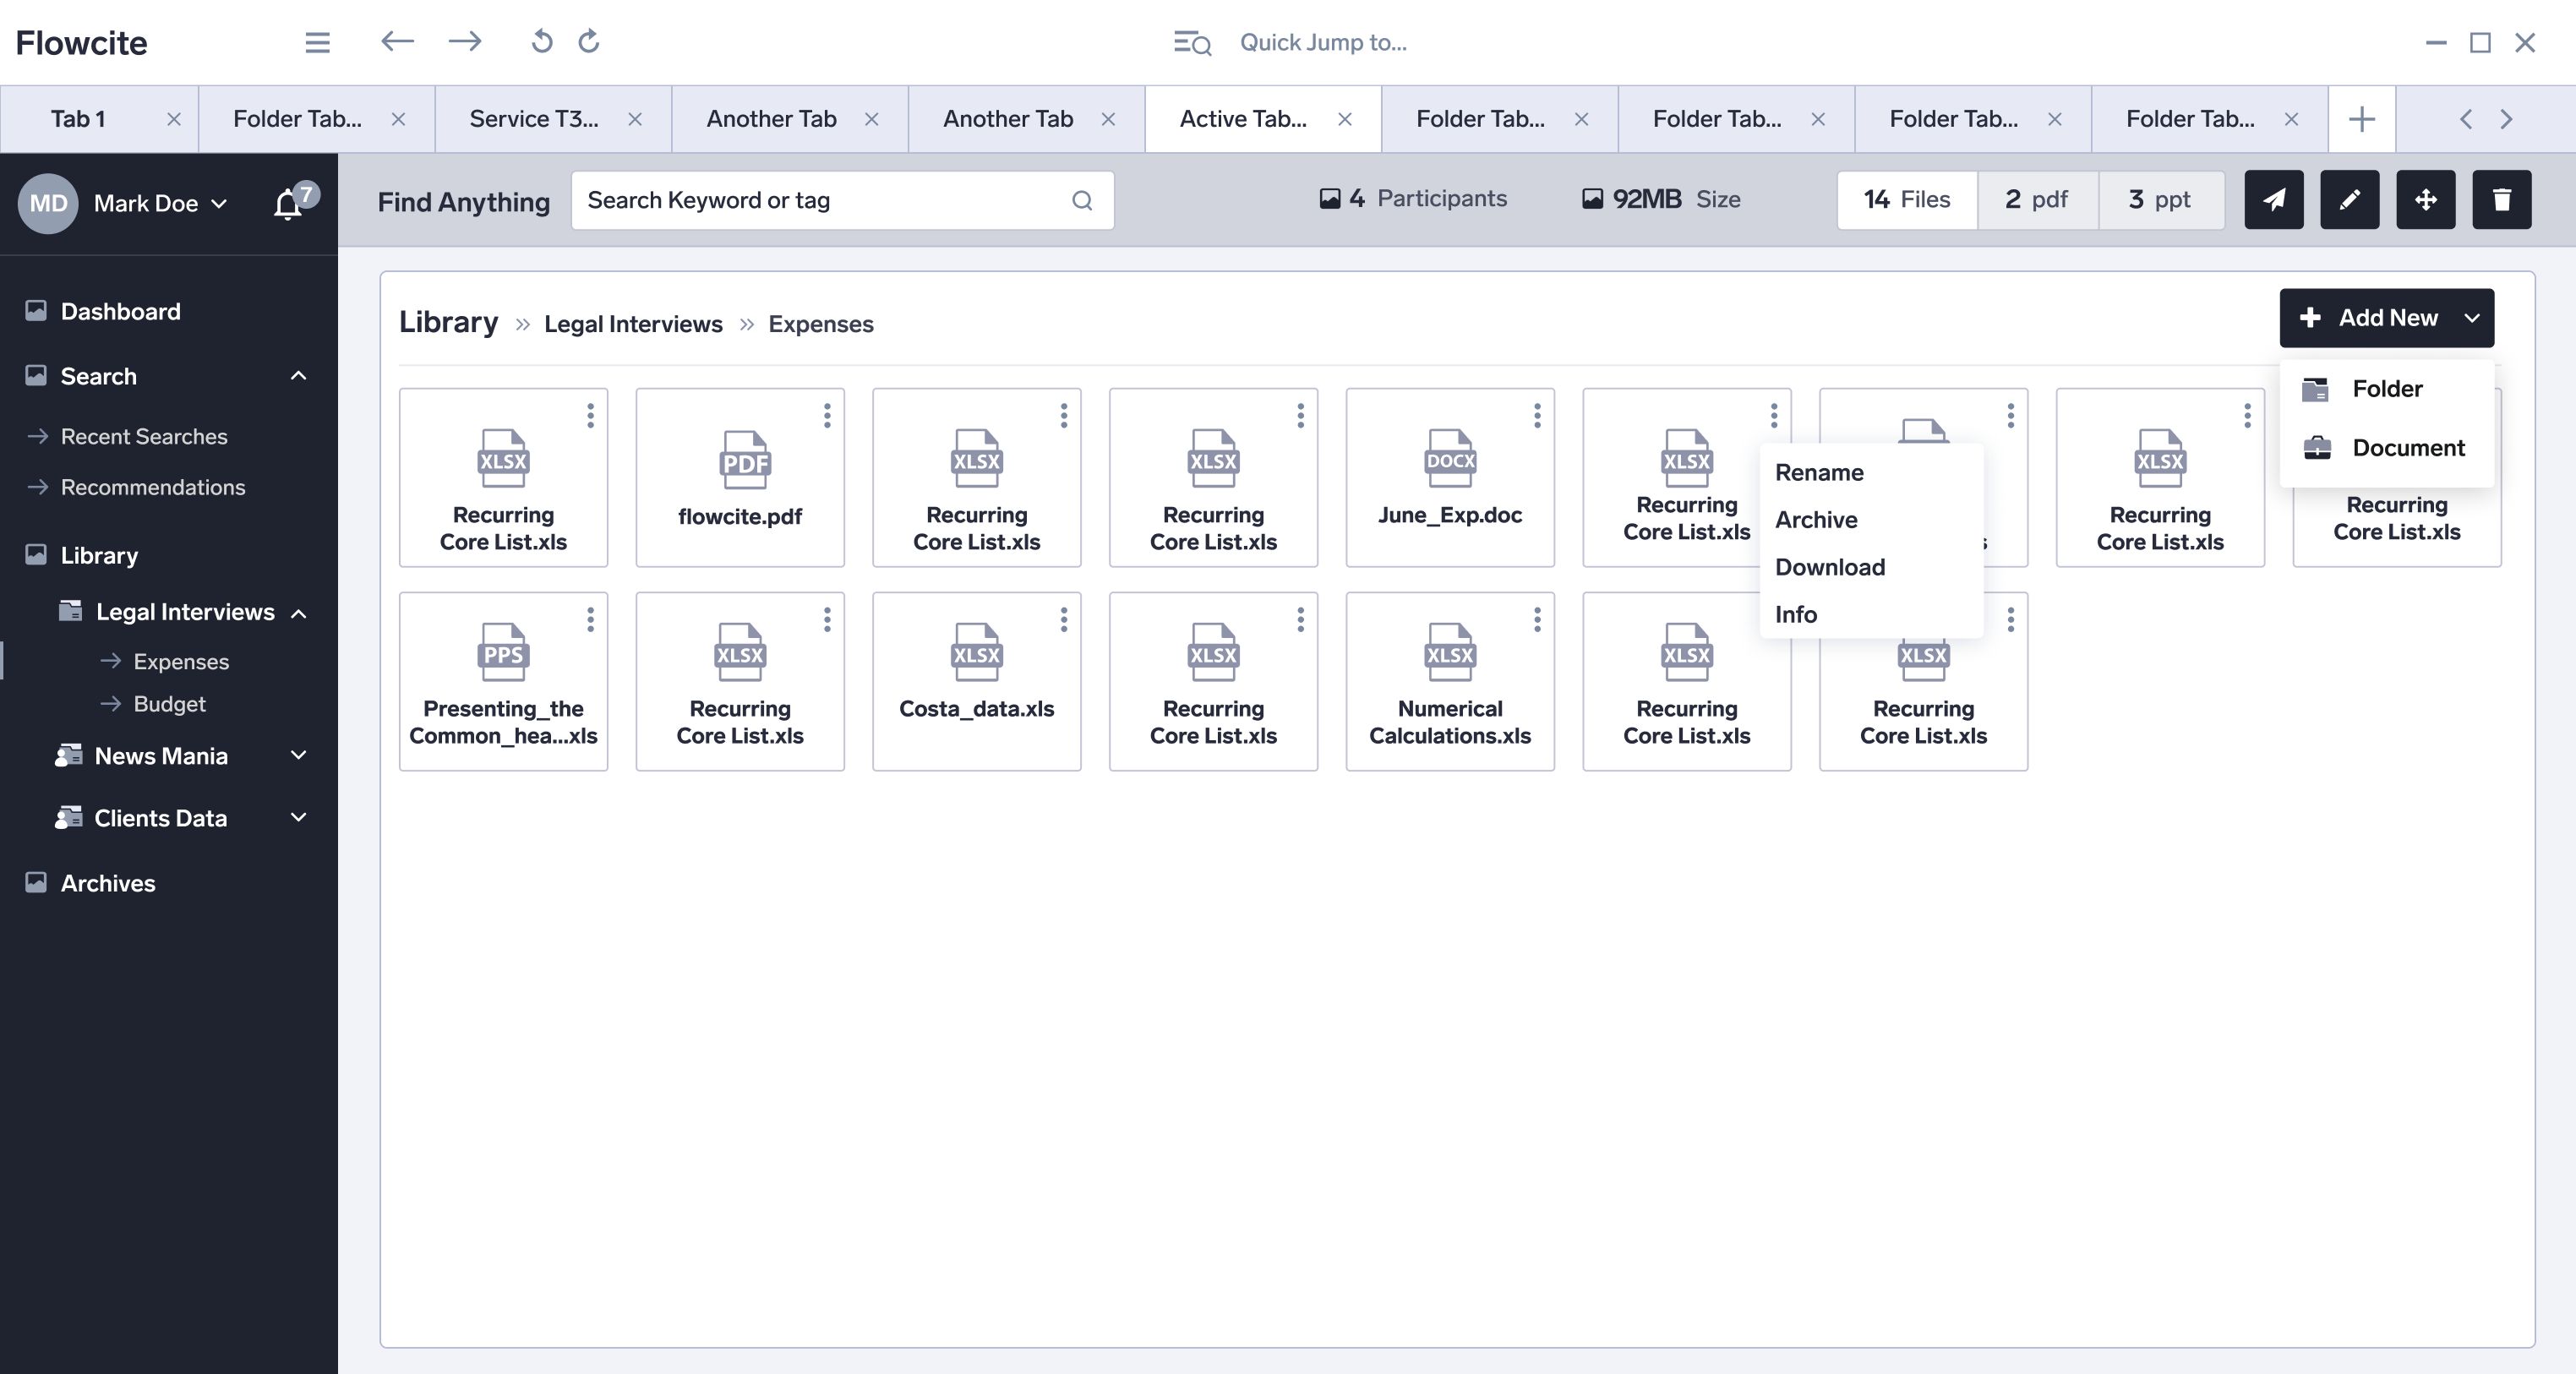The image size is (2576, 1374).
Task: Open the notifications bell icon
Action: click(289, 203)
